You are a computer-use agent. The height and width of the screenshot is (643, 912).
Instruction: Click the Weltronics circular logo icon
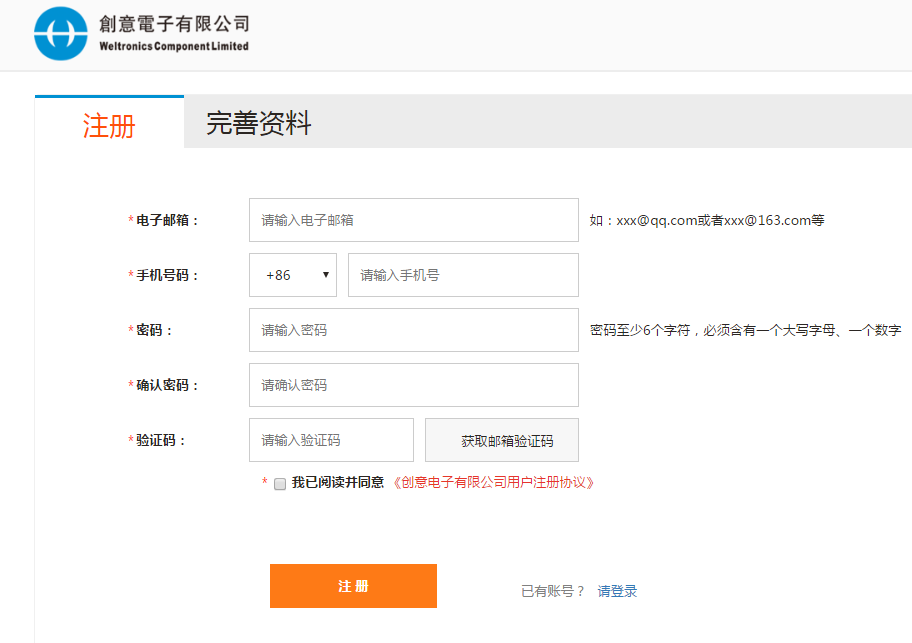pos(61,34)
